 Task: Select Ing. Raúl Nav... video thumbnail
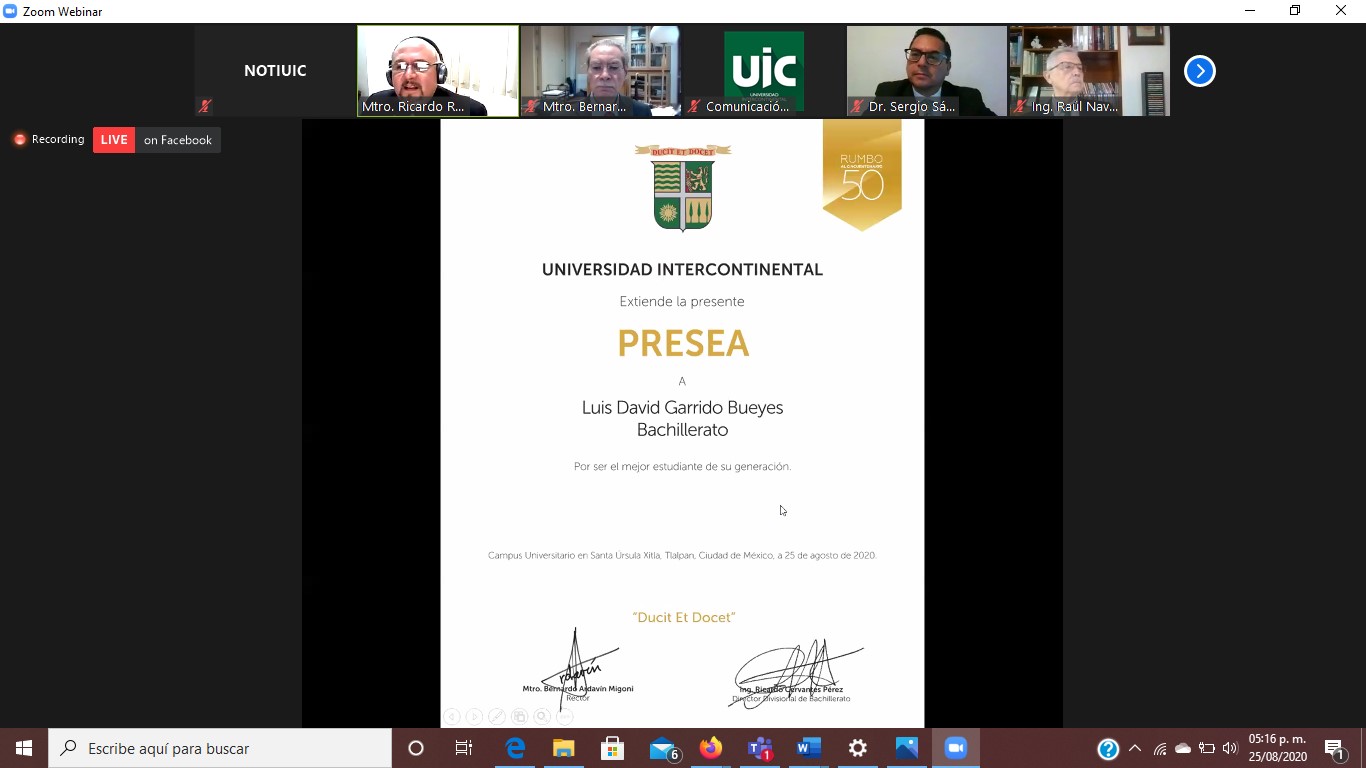click(1089, 71)
